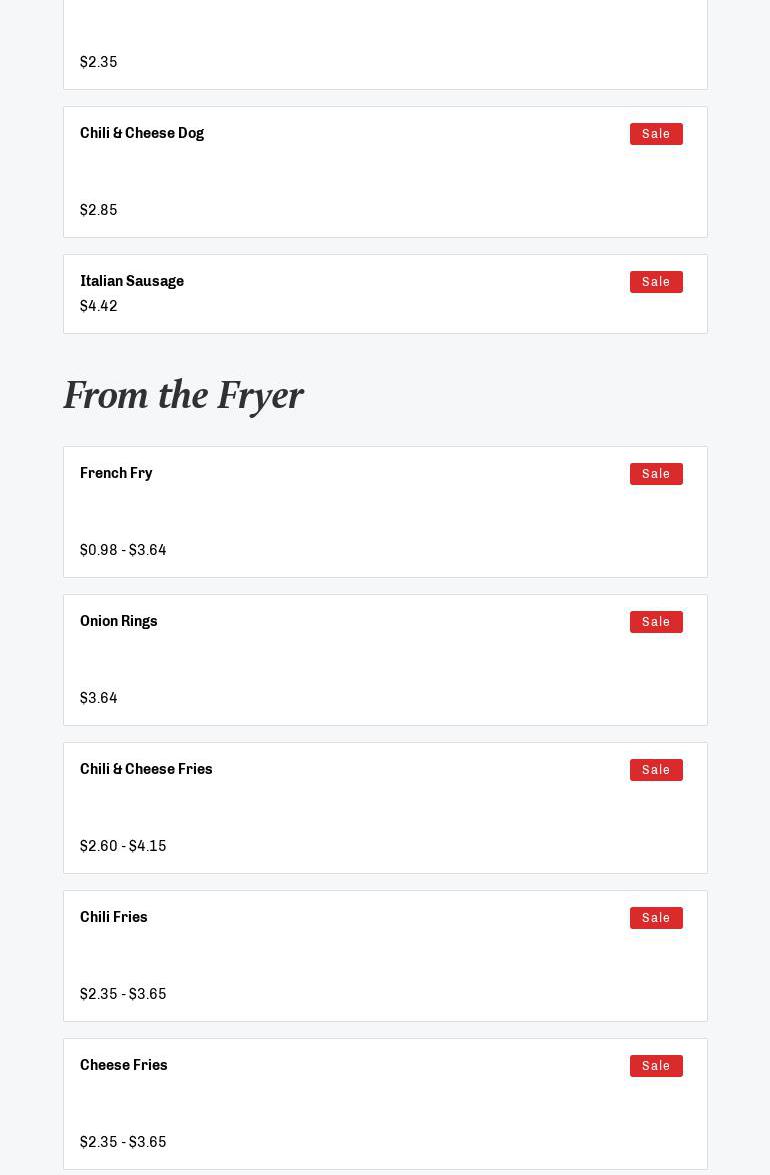The height and width of the screenshot is (1175, 770).
Task: Click the $2.60 - $4.15 price range
Action: coord(123,846)
